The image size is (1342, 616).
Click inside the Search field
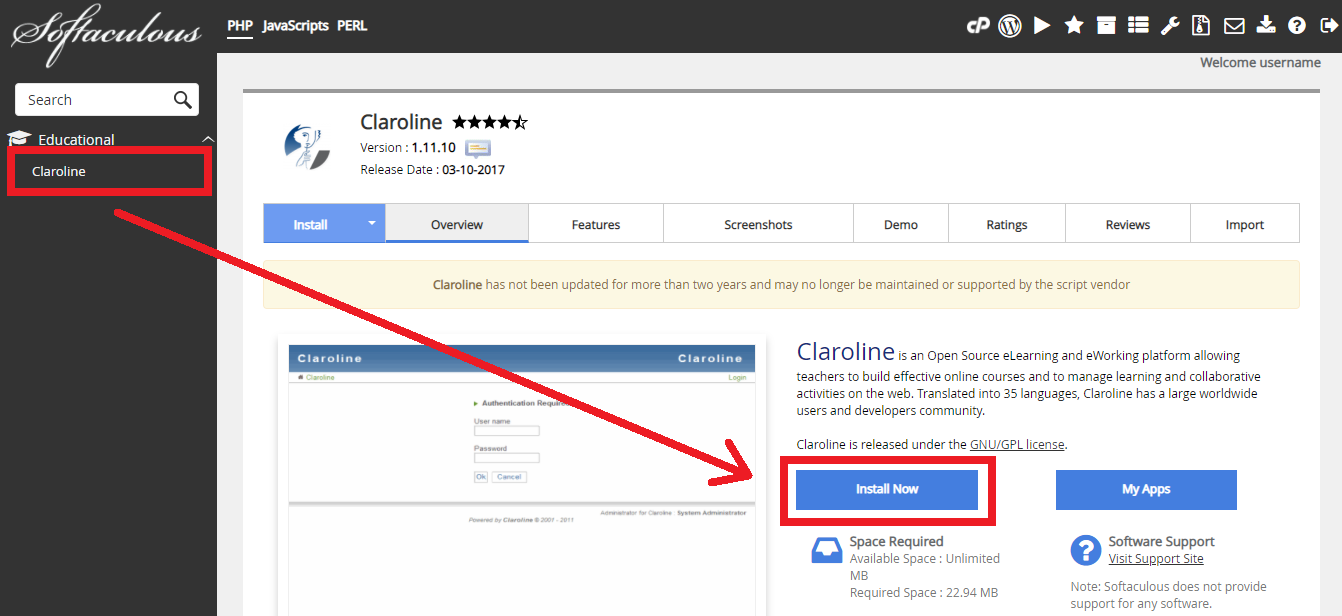tap(95, 99)
